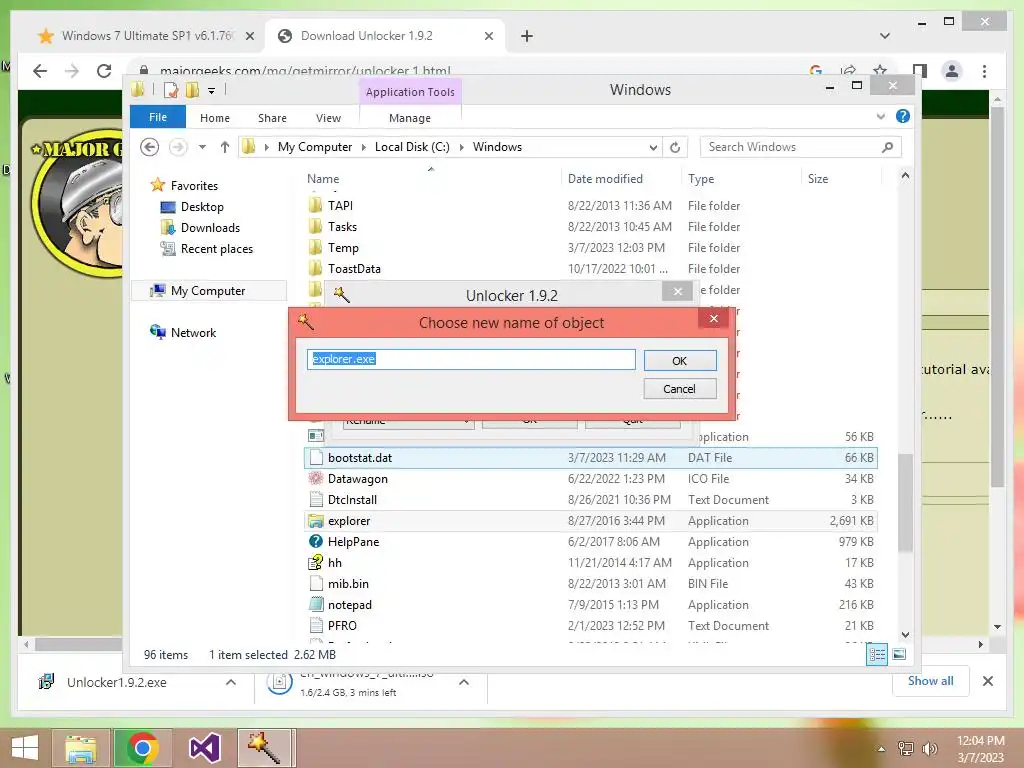This screenshot has width=1024, height=768.
Task: Sort files by Date modified column
Action: click(605, 179)
